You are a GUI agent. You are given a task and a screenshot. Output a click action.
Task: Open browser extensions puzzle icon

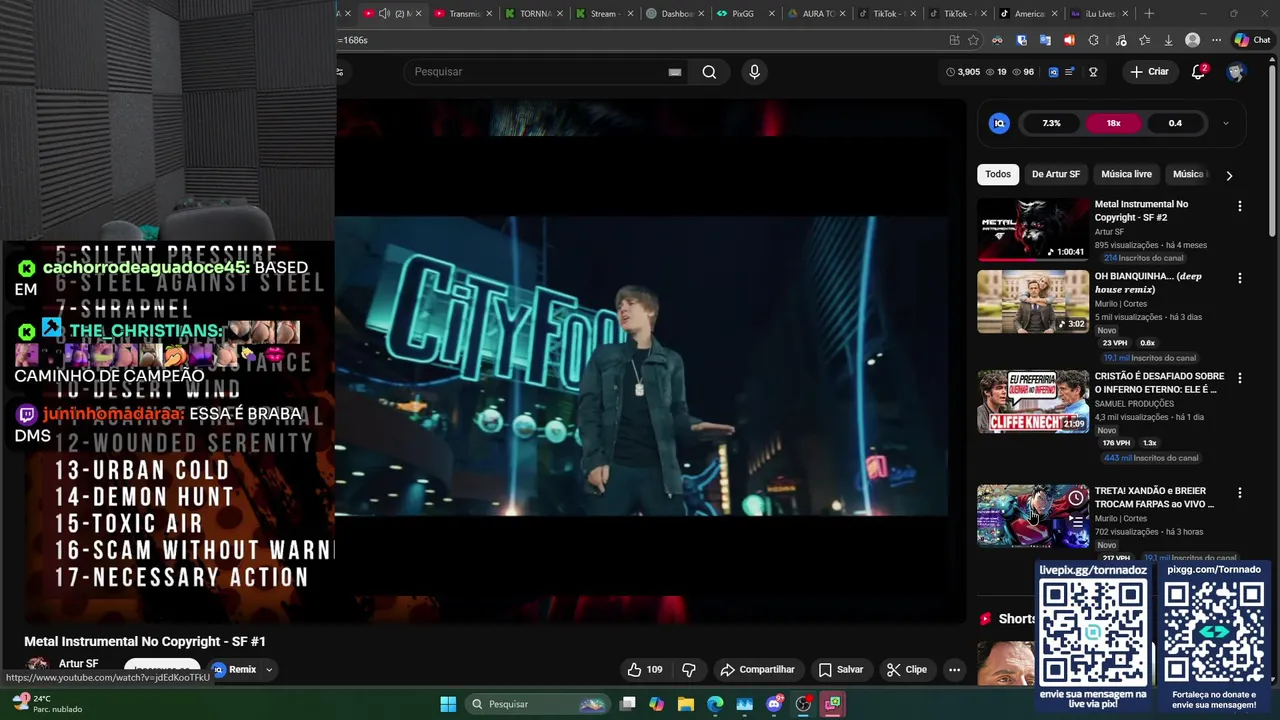click(1093, 40)
